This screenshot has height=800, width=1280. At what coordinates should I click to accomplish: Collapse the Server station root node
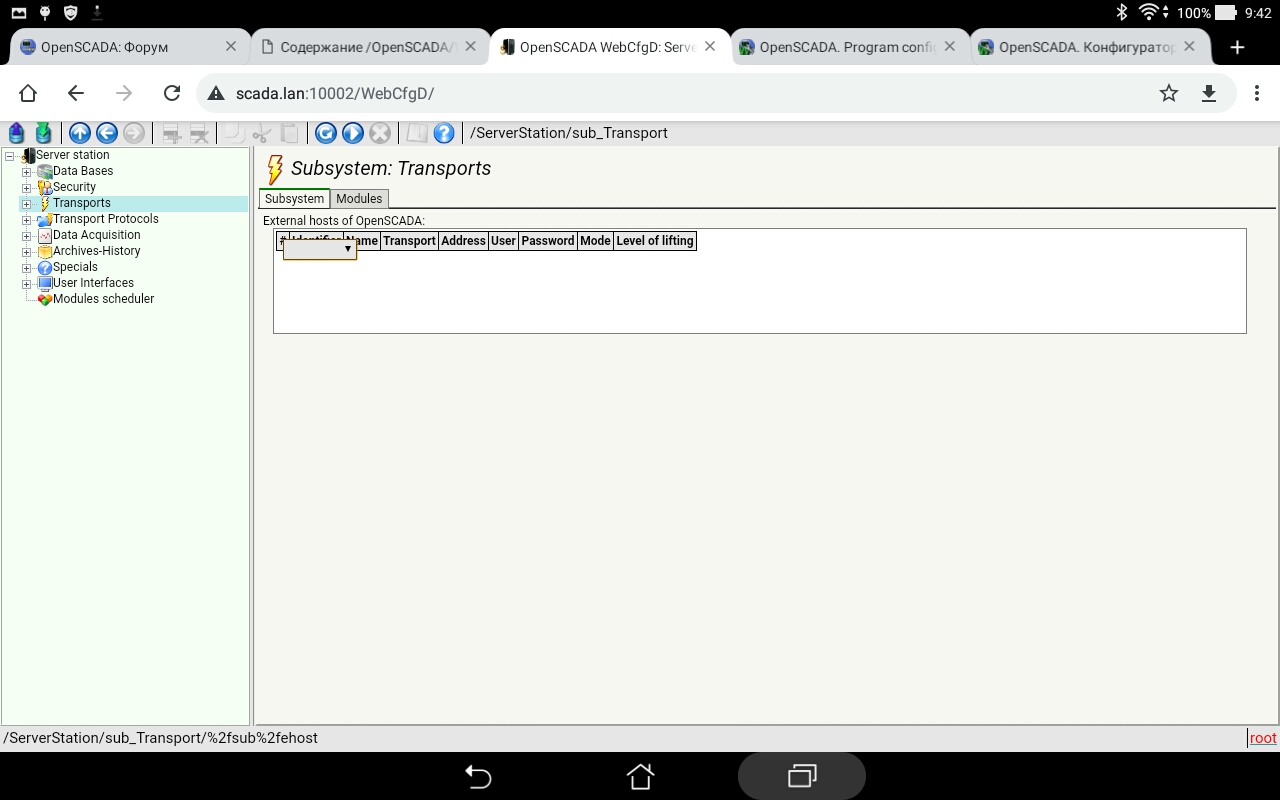pyautogui.click(x=10, y=155)
